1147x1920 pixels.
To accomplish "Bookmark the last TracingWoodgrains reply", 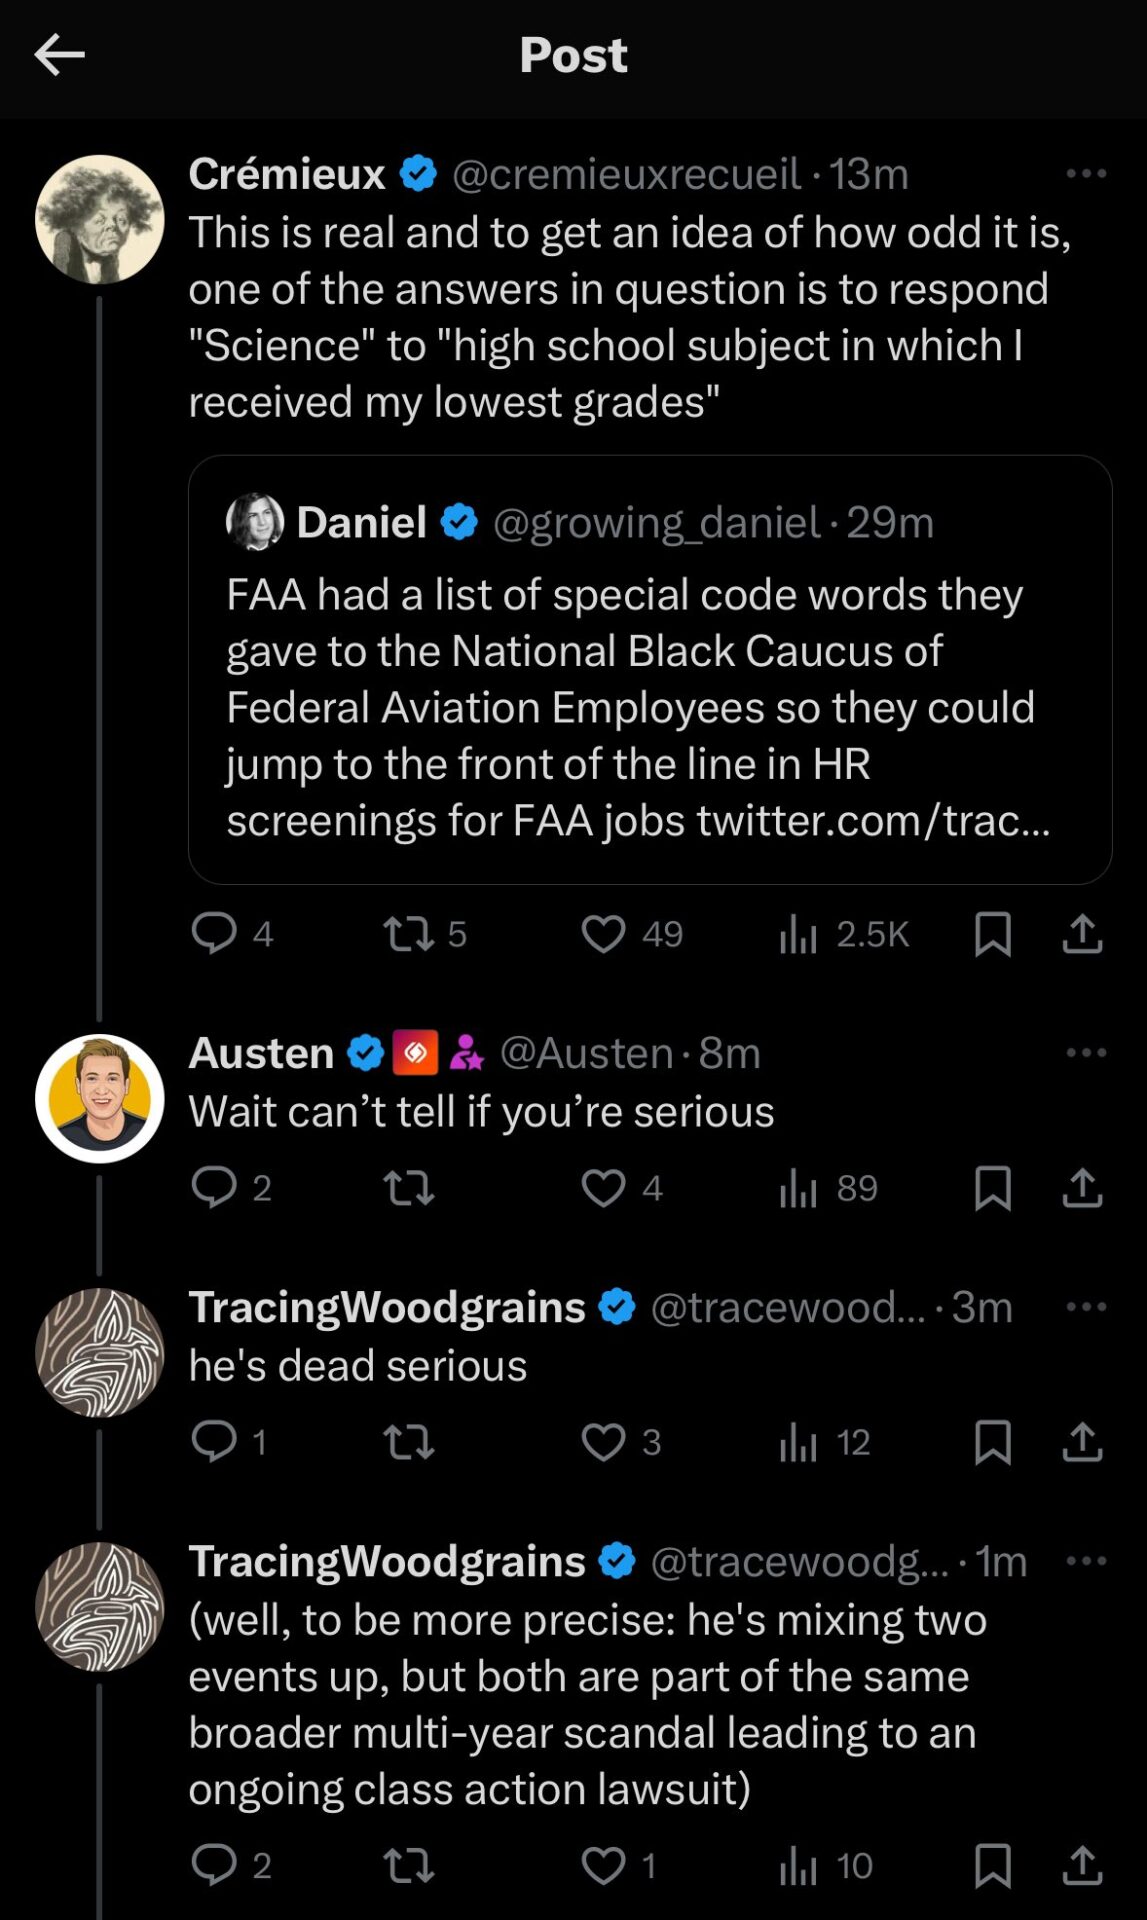I will coord(992,1866).
